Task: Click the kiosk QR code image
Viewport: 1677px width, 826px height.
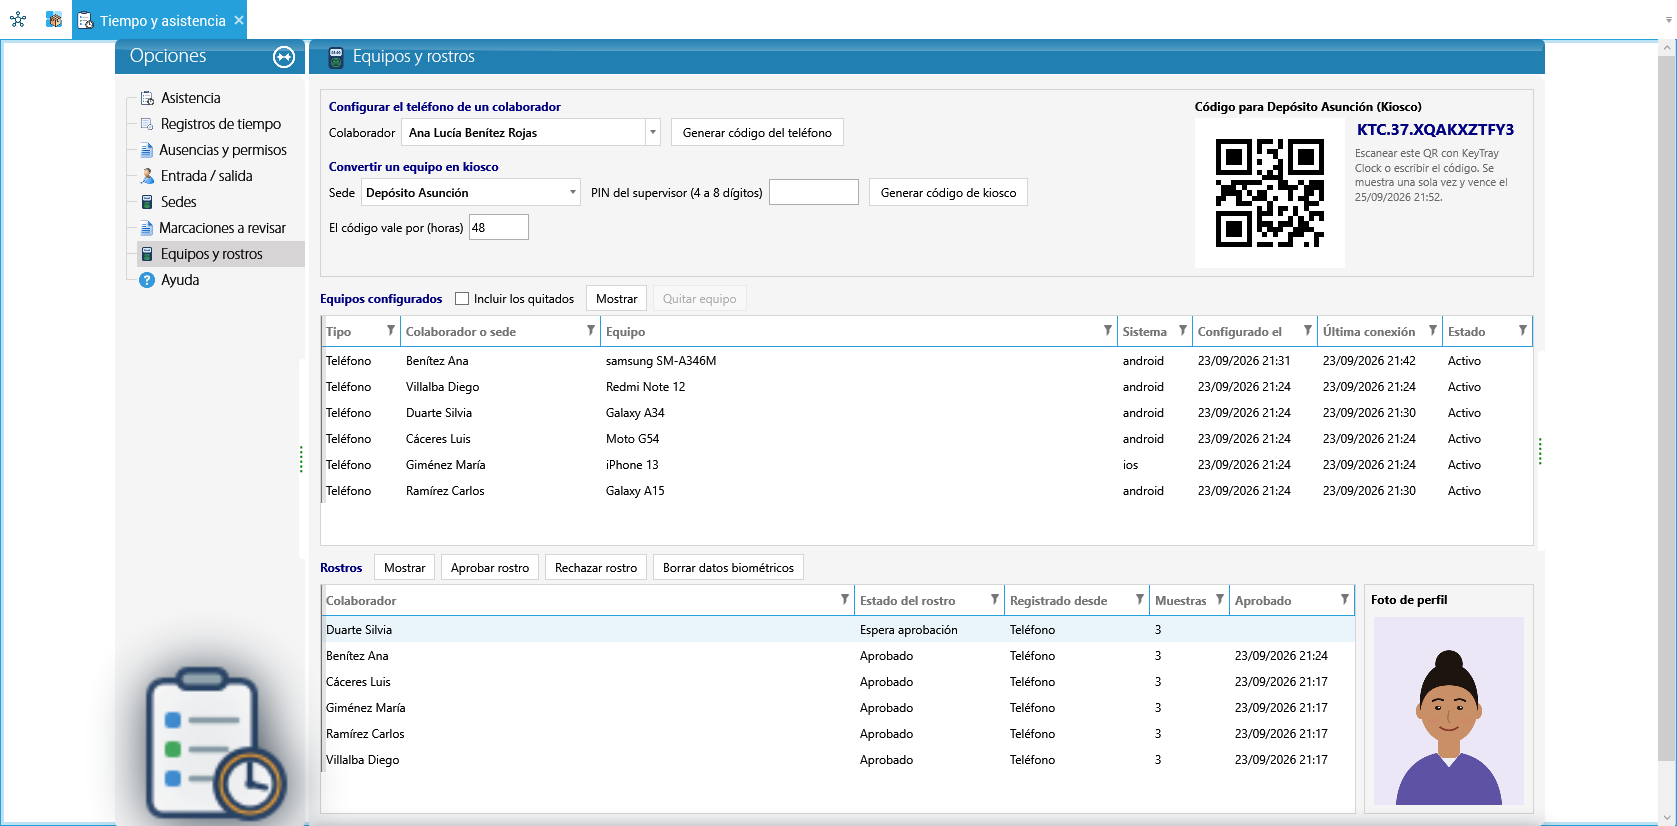Action: [1270, 193]
